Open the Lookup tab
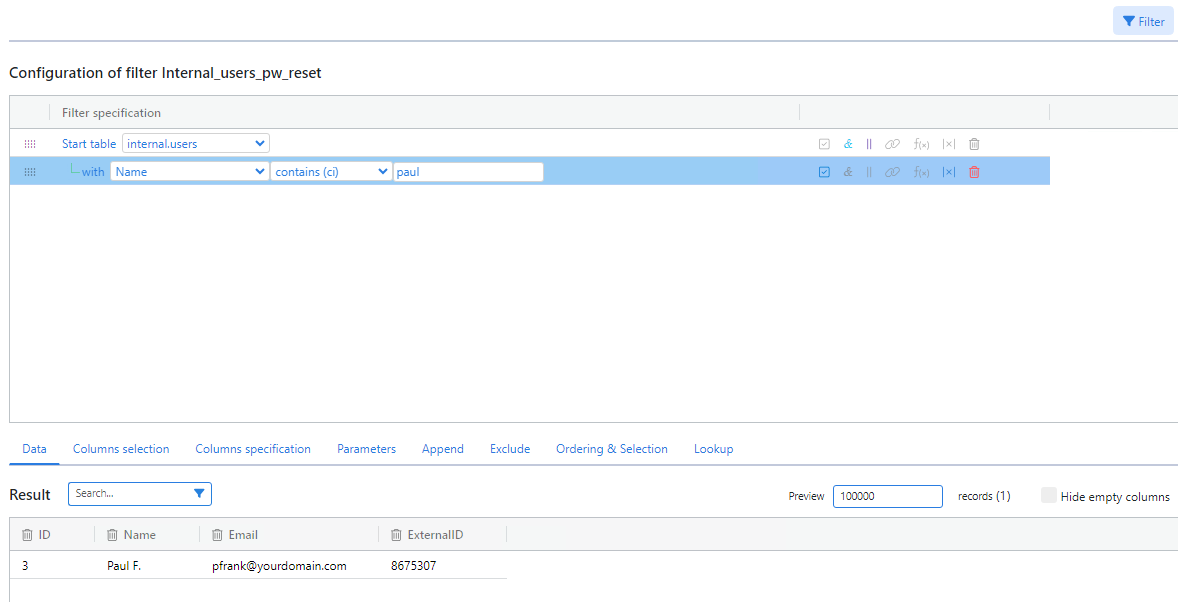 (713, 449)
